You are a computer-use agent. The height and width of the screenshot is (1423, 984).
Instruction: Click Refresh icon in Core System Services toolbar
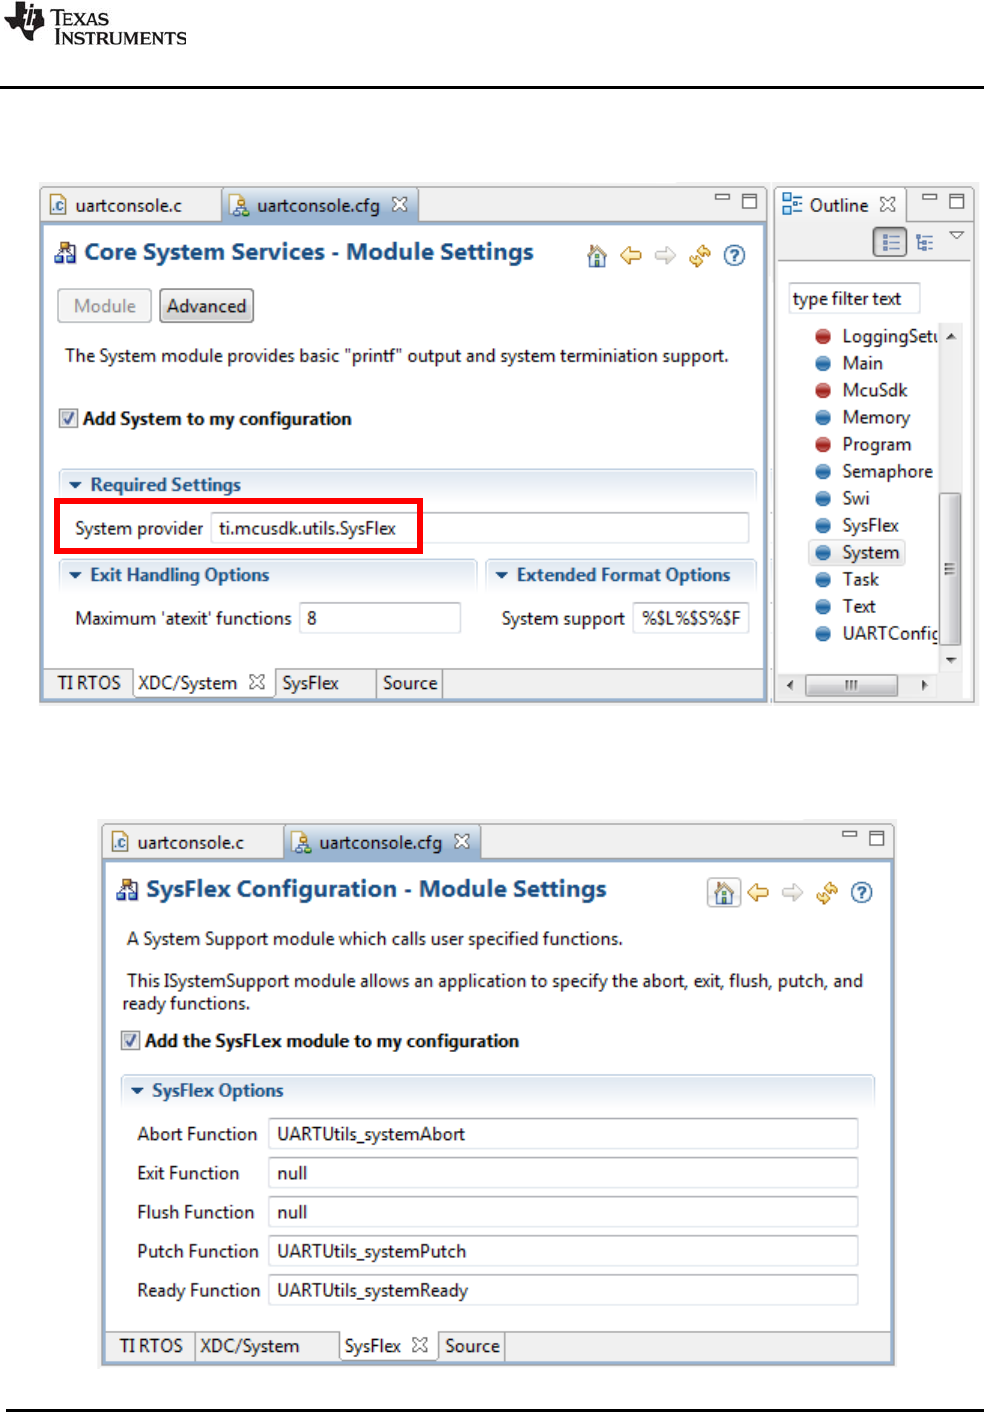coord(699,256)
